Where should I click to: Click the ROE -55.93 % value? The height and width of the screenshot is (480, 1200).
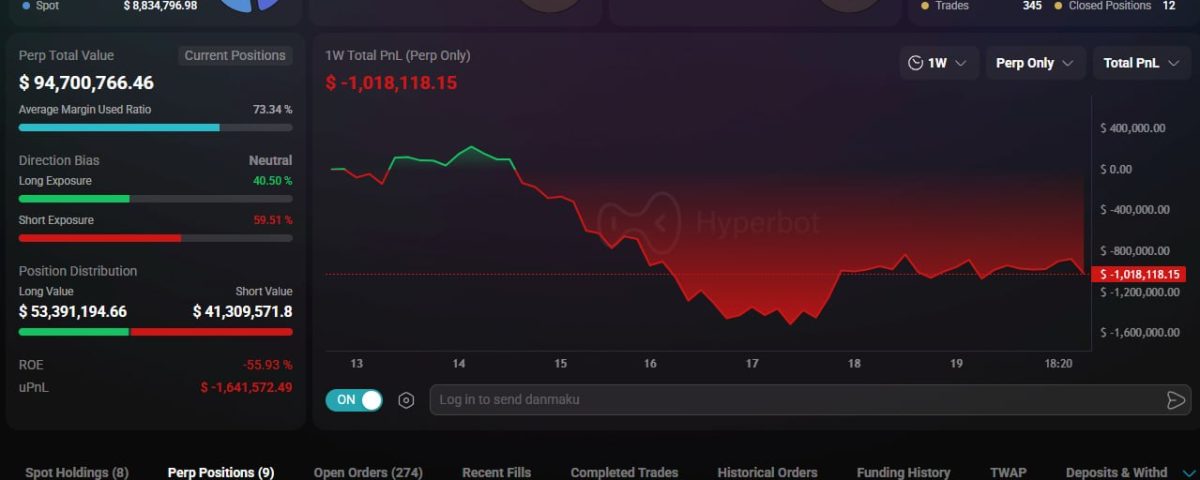[267, 365]
